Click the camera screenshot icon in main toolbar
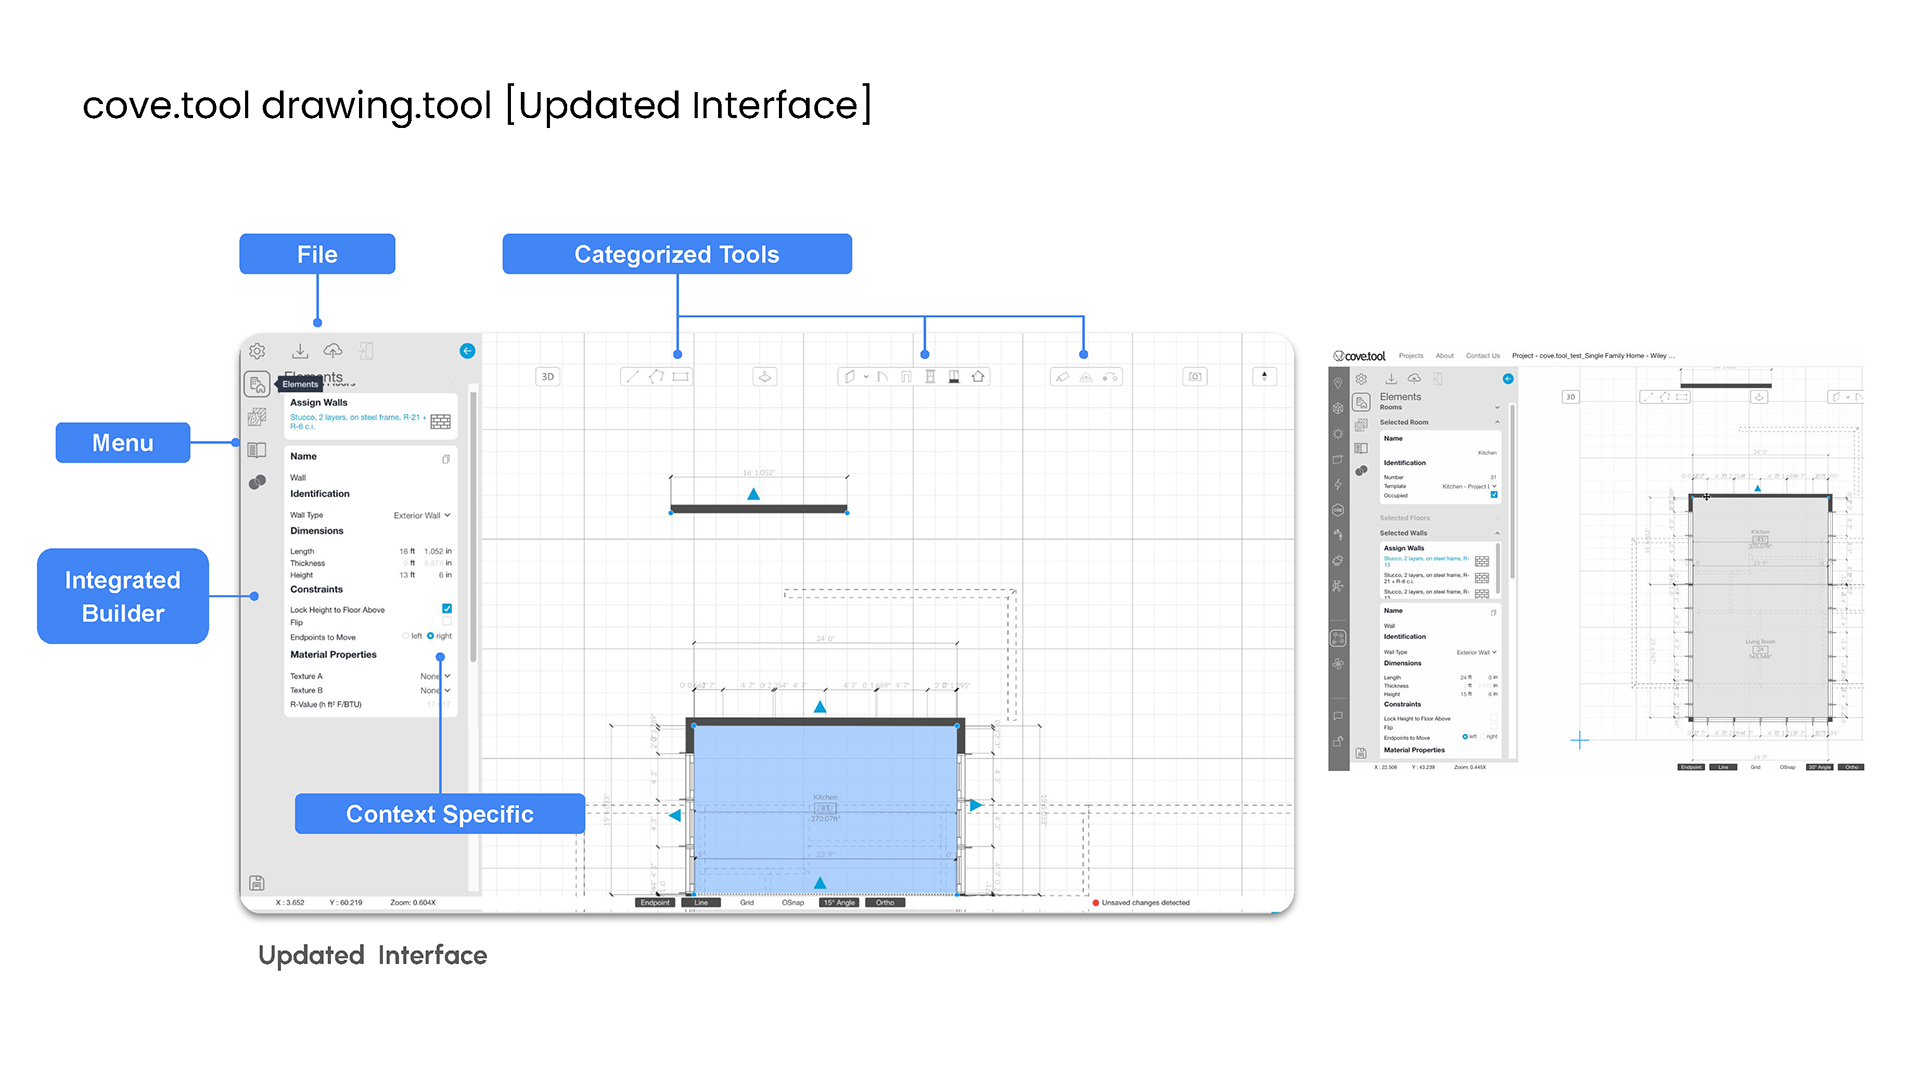The width and height of the screenshot is (1920, 1080). [1195, 377]
